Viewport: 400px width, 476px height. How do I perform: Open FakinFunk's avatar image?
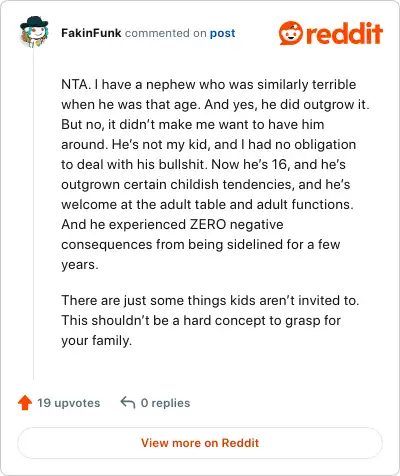point(34,32)
